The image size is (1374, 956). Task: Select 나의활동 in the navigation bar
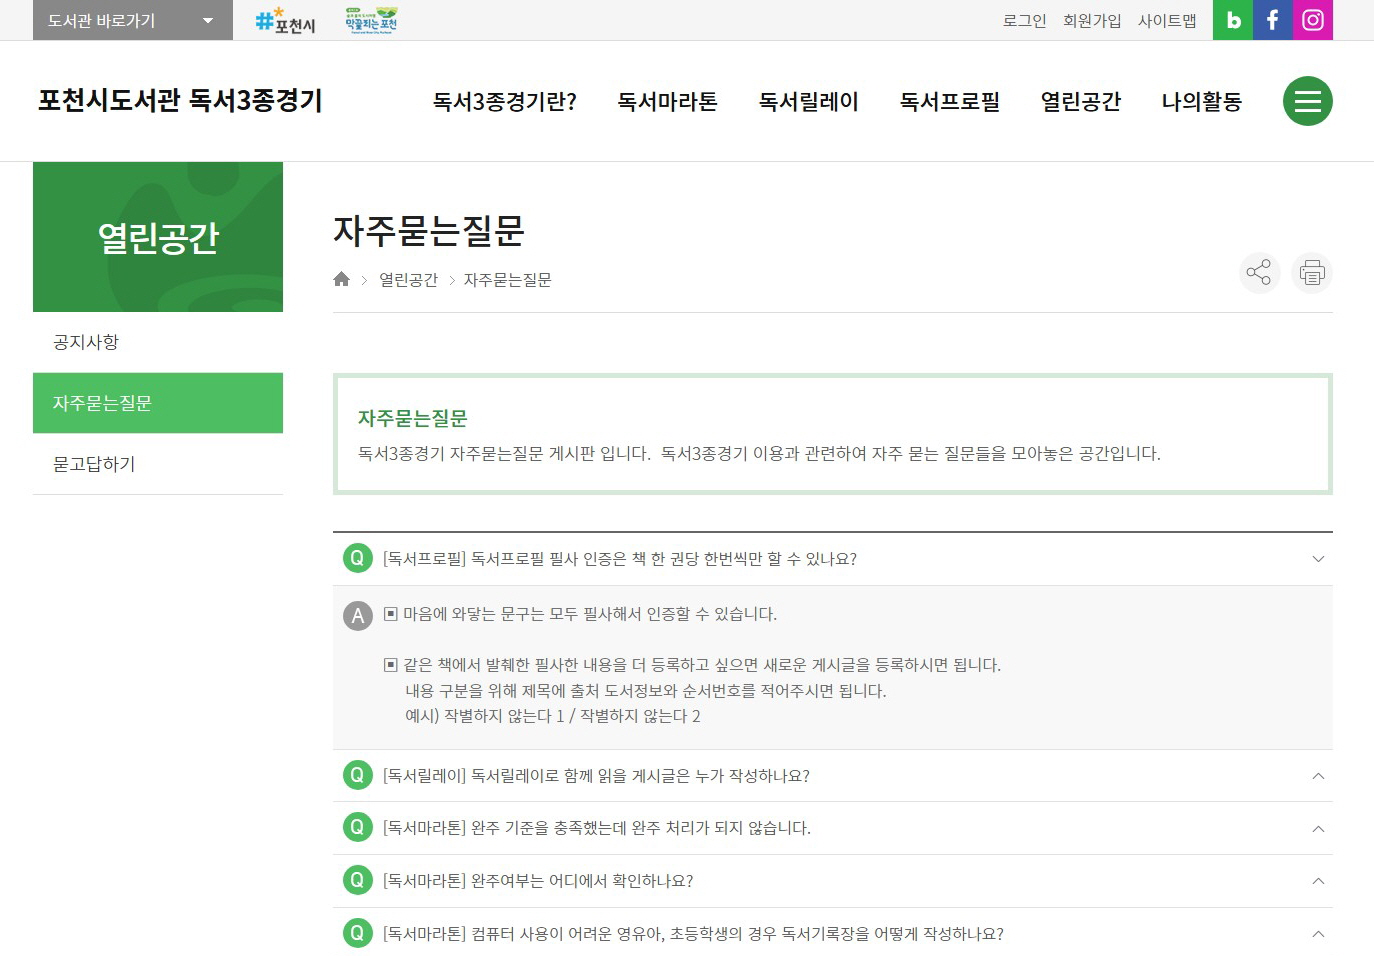tap(1201, 101)
